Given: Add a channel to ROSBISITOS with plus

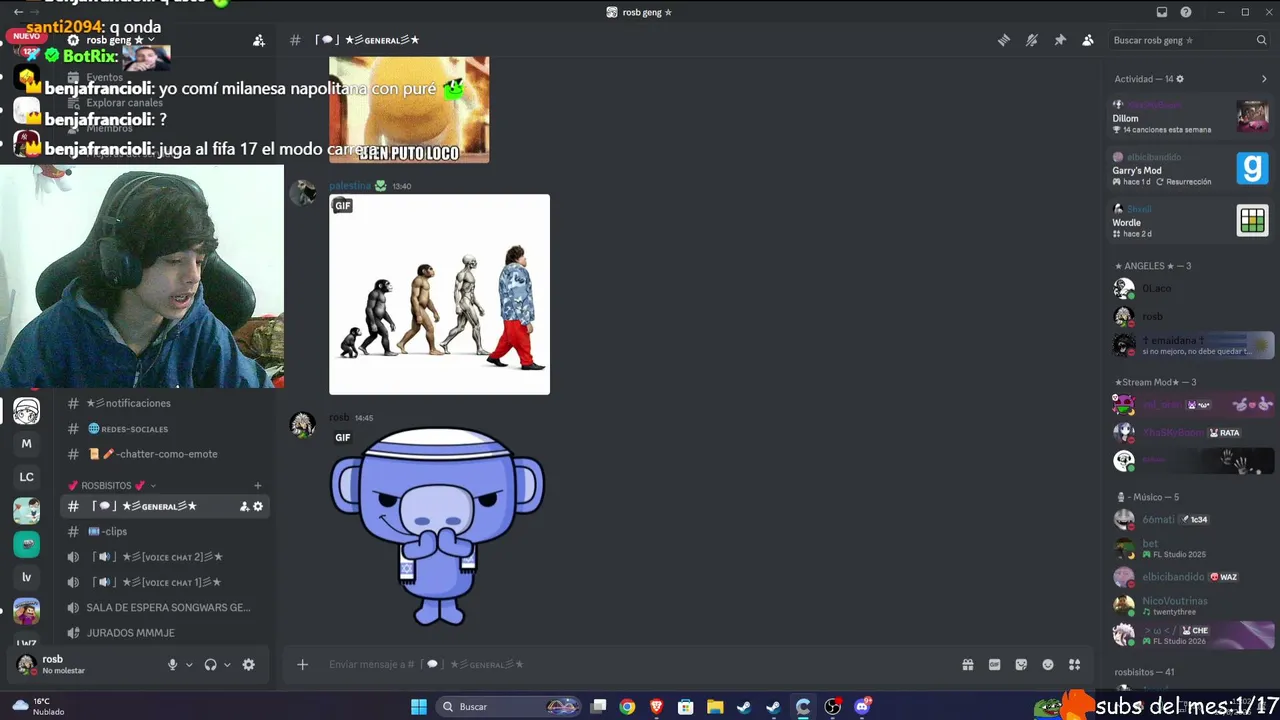Looking at the screenshot, I should click(258, 486).
